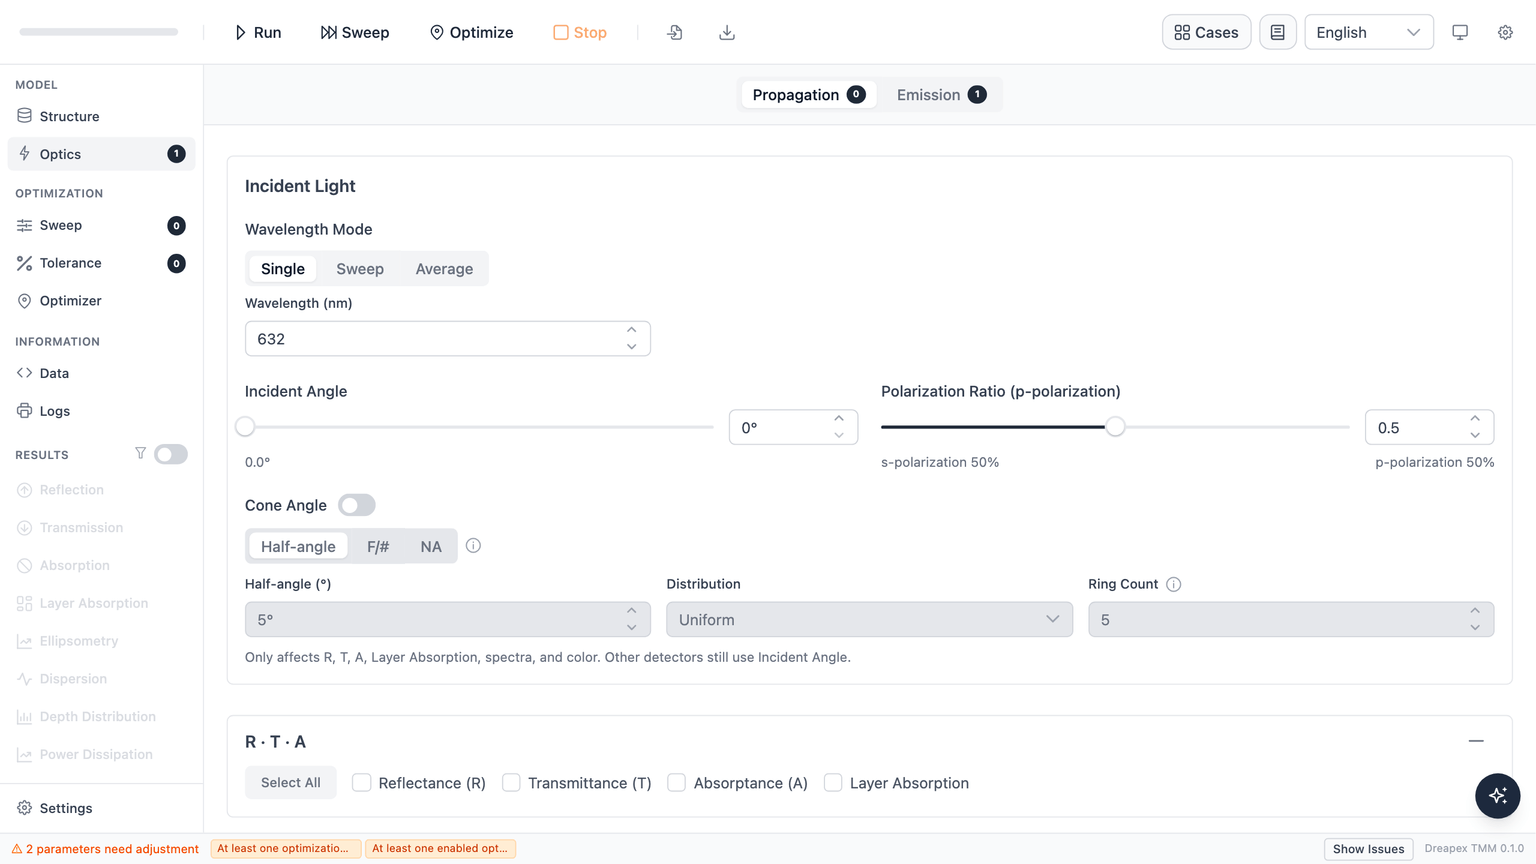Click the results filter funnel icon
This screenshot has width=1536, height=864.
point(140,454)
